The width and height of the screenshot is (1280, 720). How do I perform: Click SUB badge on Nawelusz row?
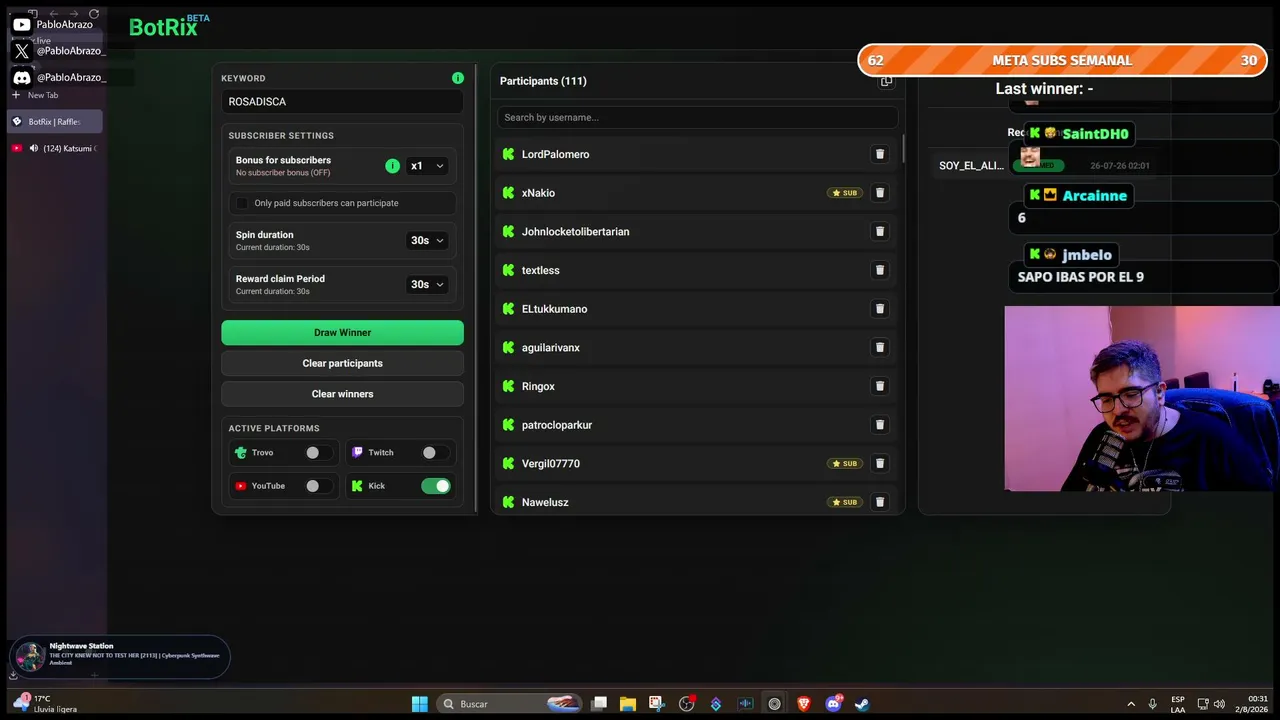(x=845, y=502)
